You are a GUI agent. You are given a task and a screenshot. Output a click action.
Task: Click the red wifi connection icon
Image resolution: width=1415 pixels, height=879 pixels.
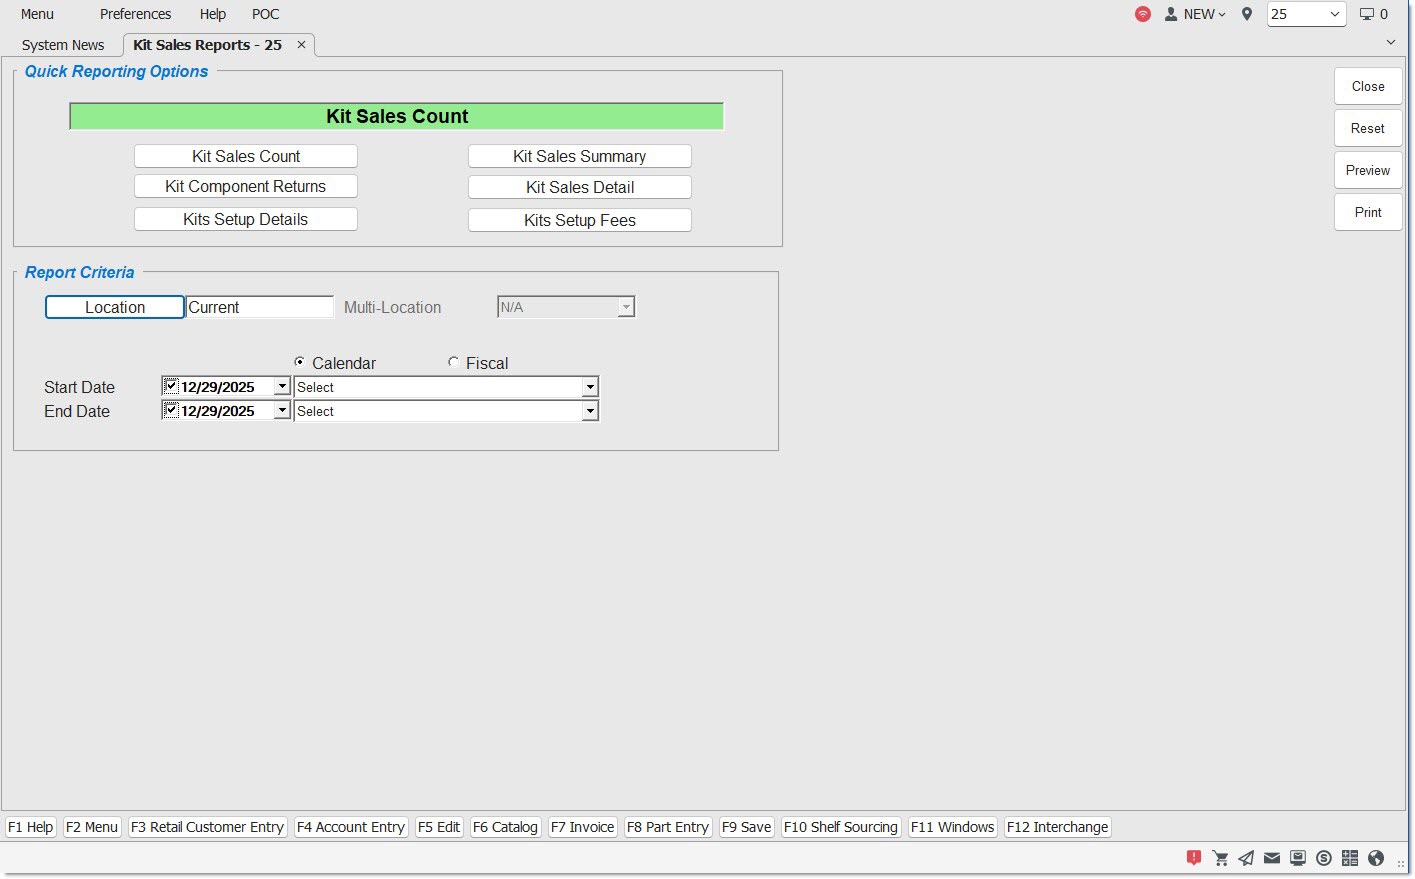[1143, 14]
